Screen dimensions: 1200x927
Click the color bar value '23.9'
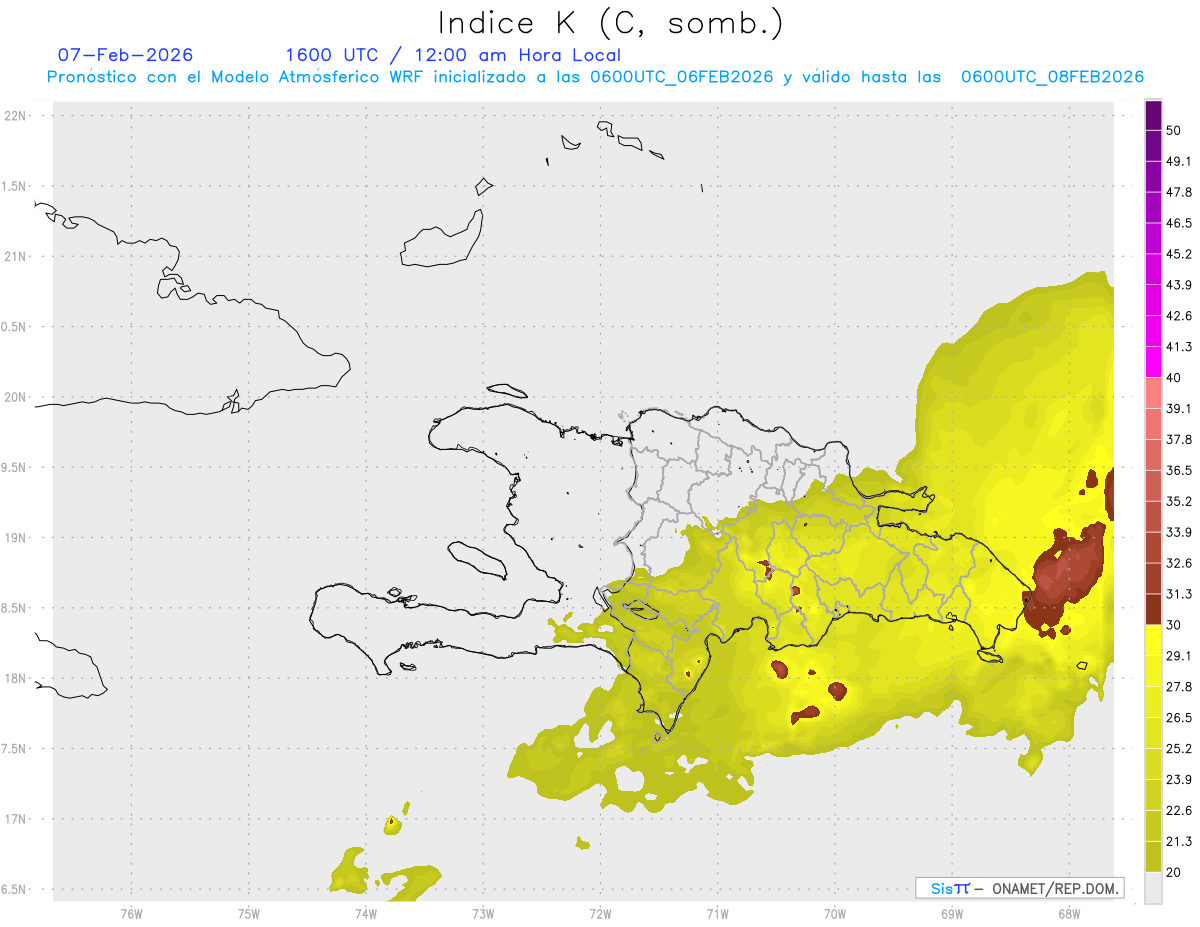[1179, 780]
